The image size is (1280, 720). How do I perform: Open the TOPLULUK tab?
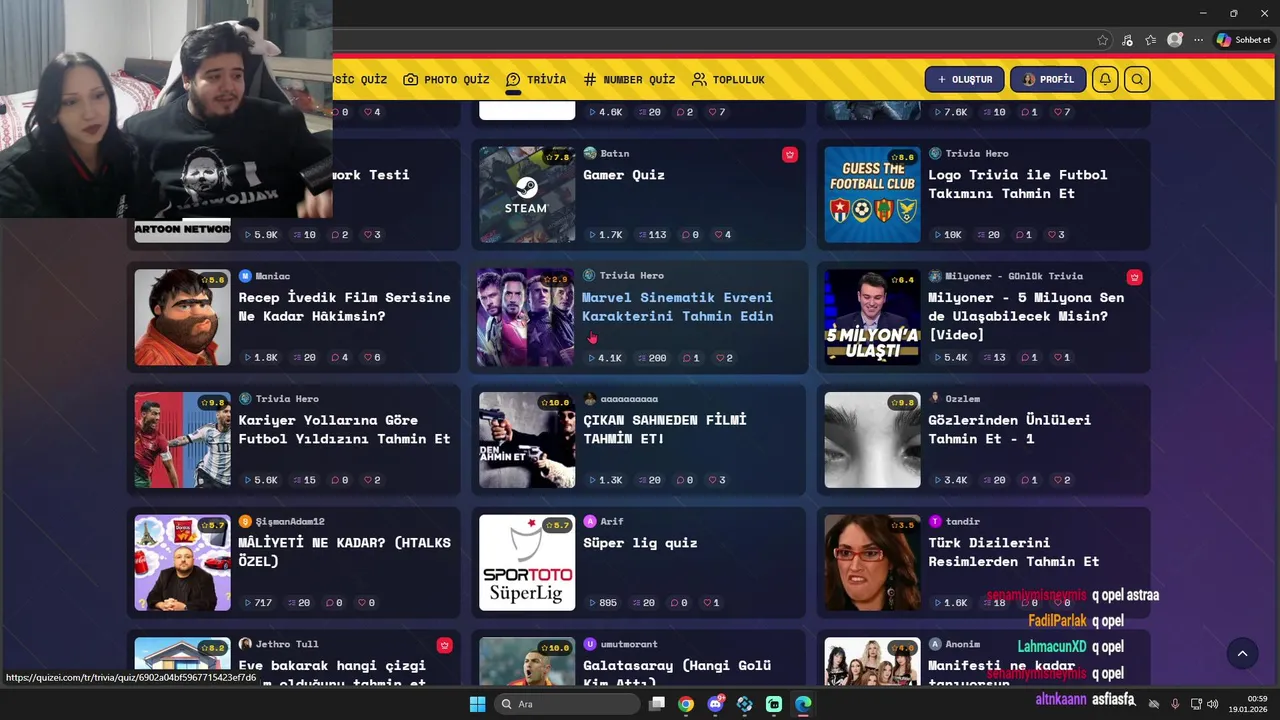coord(728,80)
